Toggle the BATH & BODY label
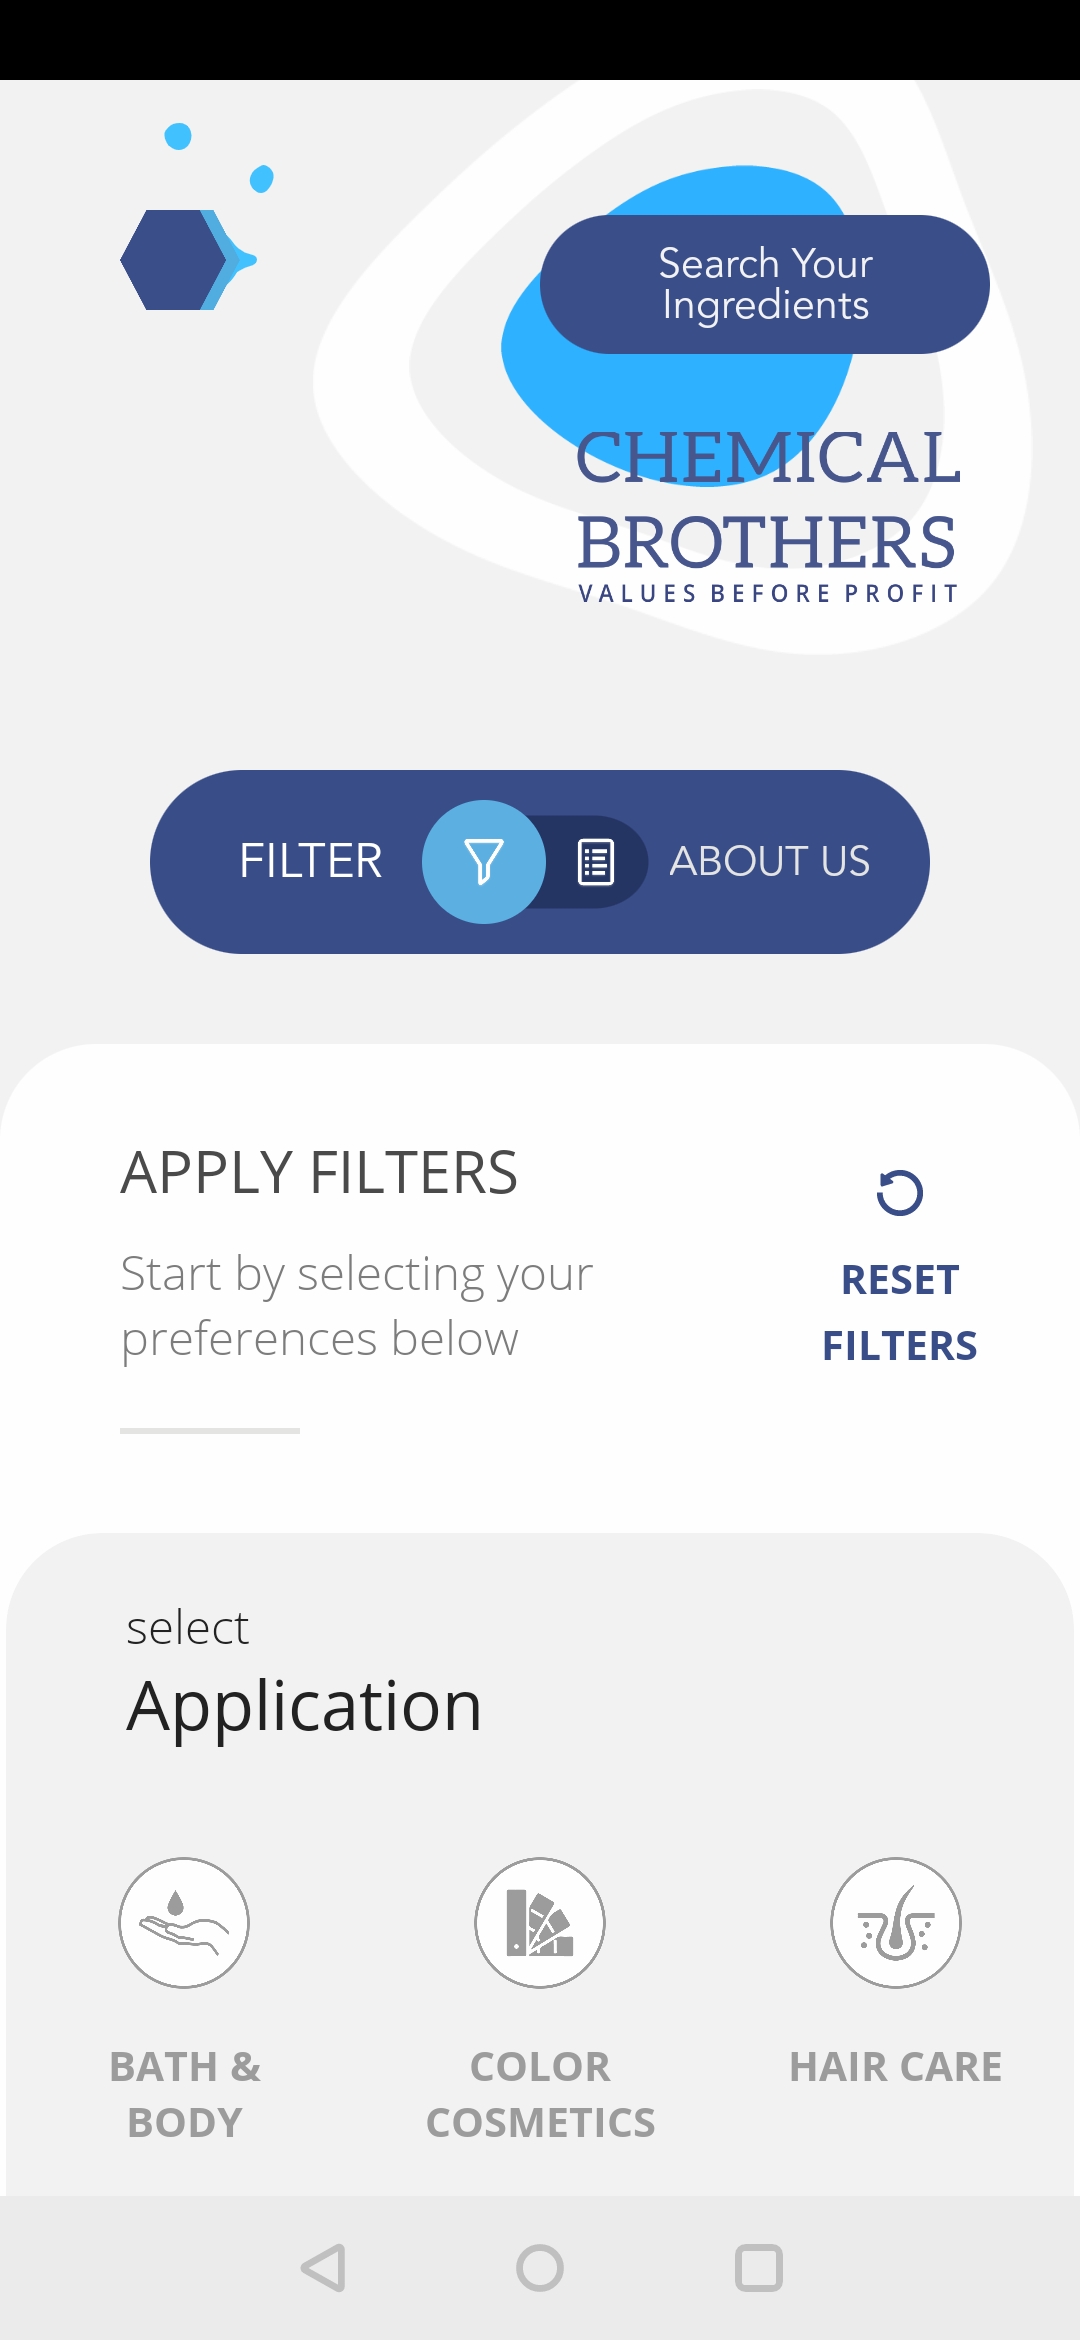Image resolution: width=1080 pixels, height=2340 pixels. pos(185,2095)
